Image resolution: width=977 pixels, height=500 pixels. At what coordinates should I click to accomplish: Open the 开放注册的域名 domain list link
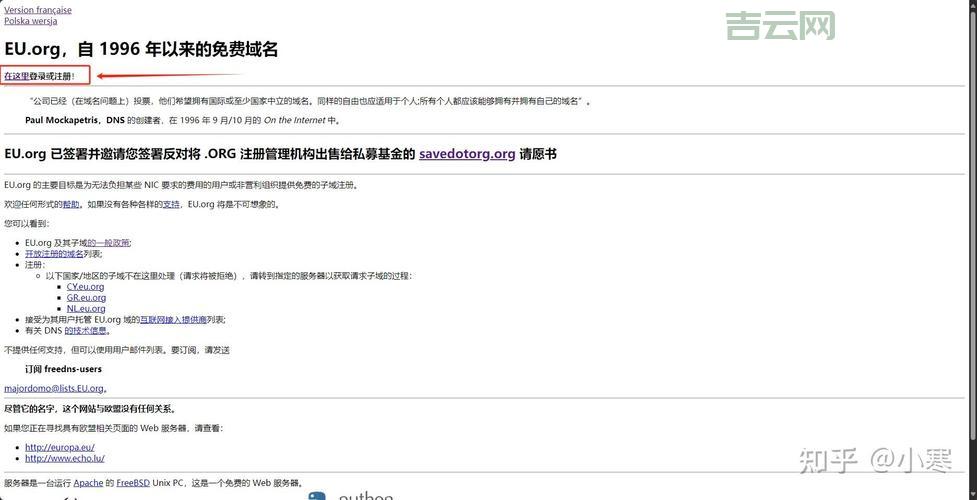(x=54, y=254)
